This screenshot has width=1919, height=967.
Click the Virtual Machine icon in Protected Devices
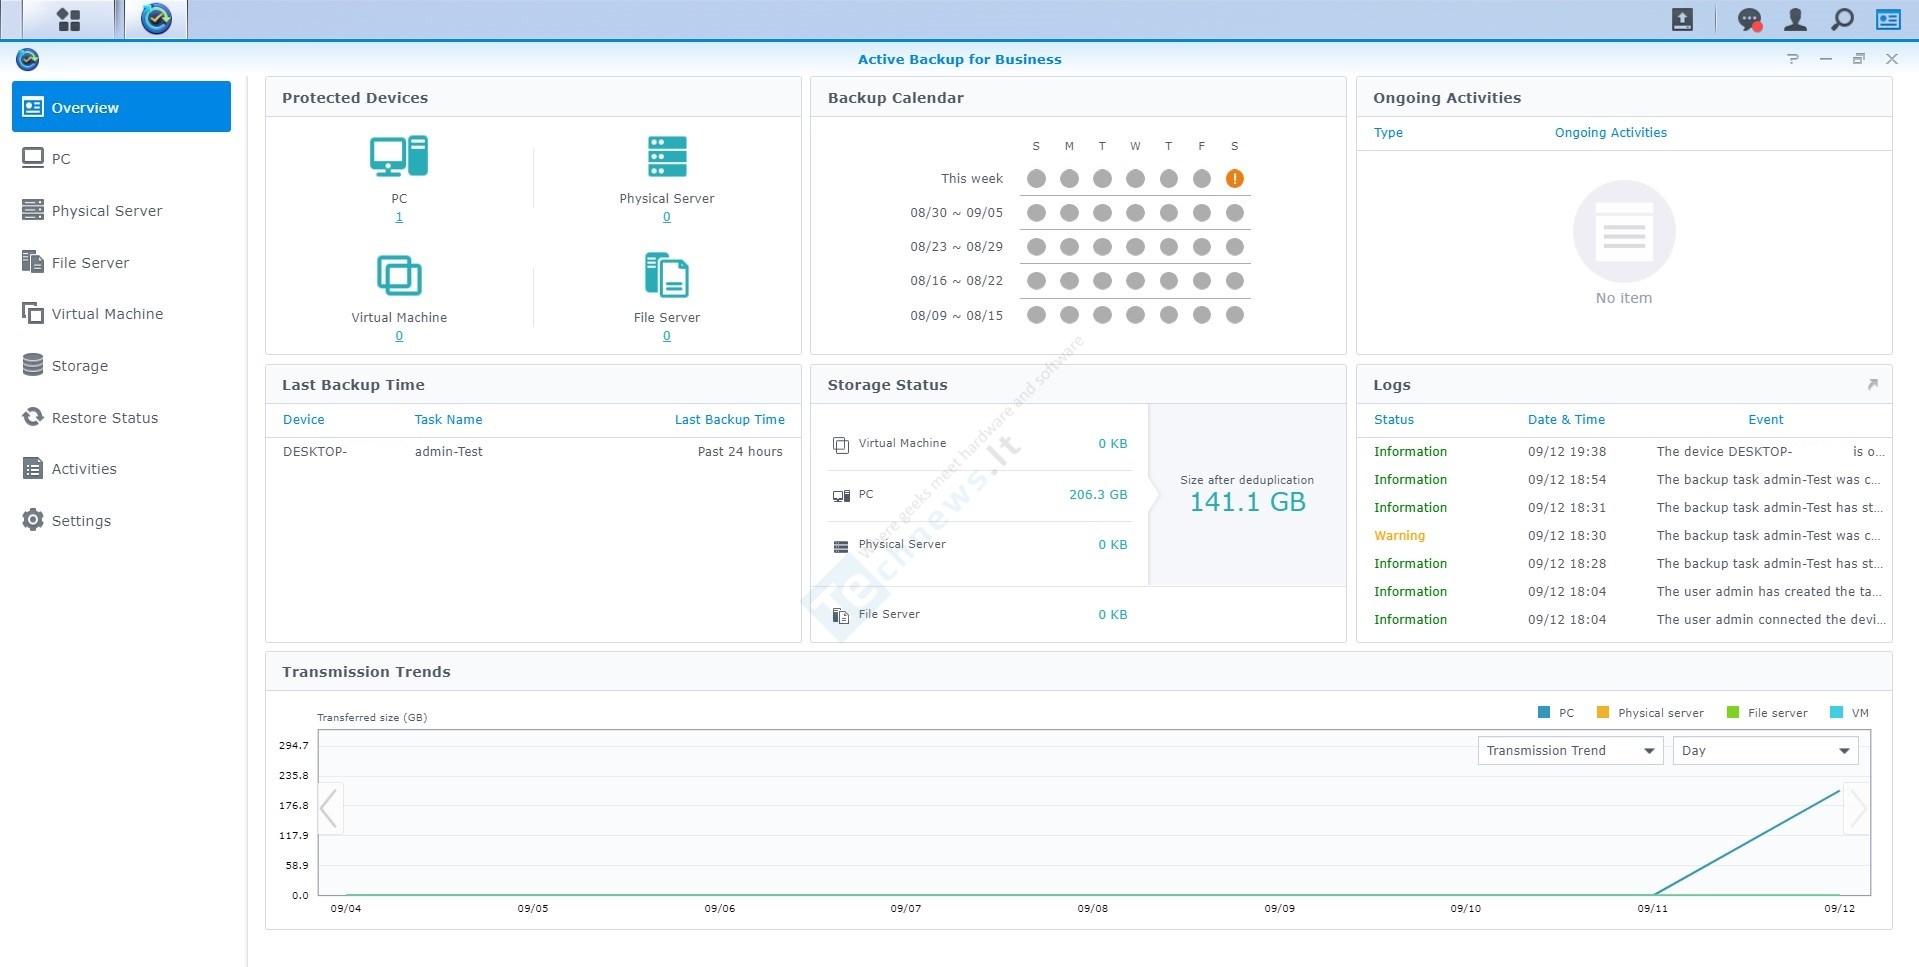coord(399,275)
